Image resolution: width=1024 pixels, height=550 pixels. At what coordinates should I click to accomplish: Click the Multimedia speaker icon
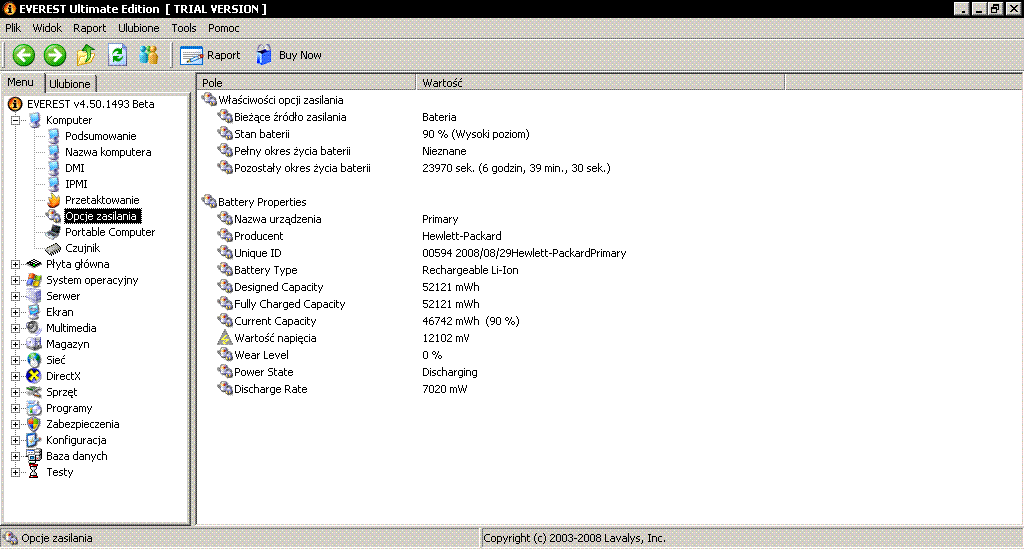point(34,328)
